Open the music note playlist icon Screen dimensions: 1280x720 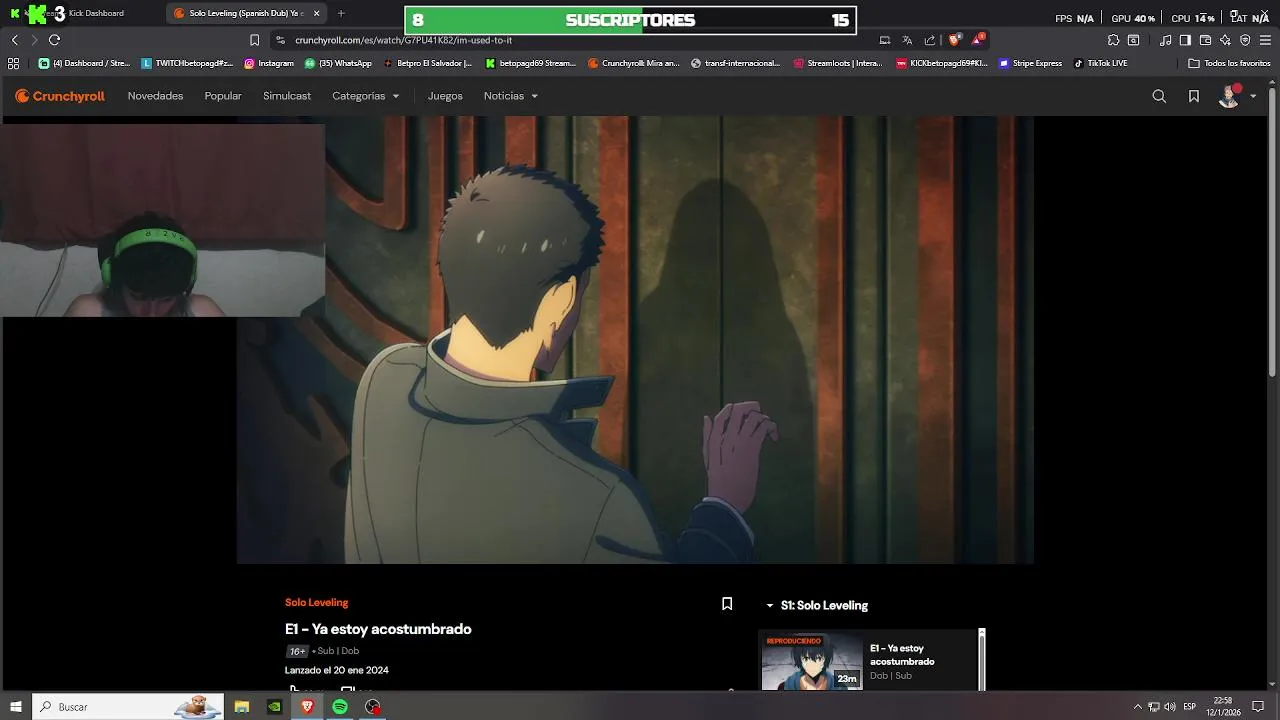(x=1165, y=40)
